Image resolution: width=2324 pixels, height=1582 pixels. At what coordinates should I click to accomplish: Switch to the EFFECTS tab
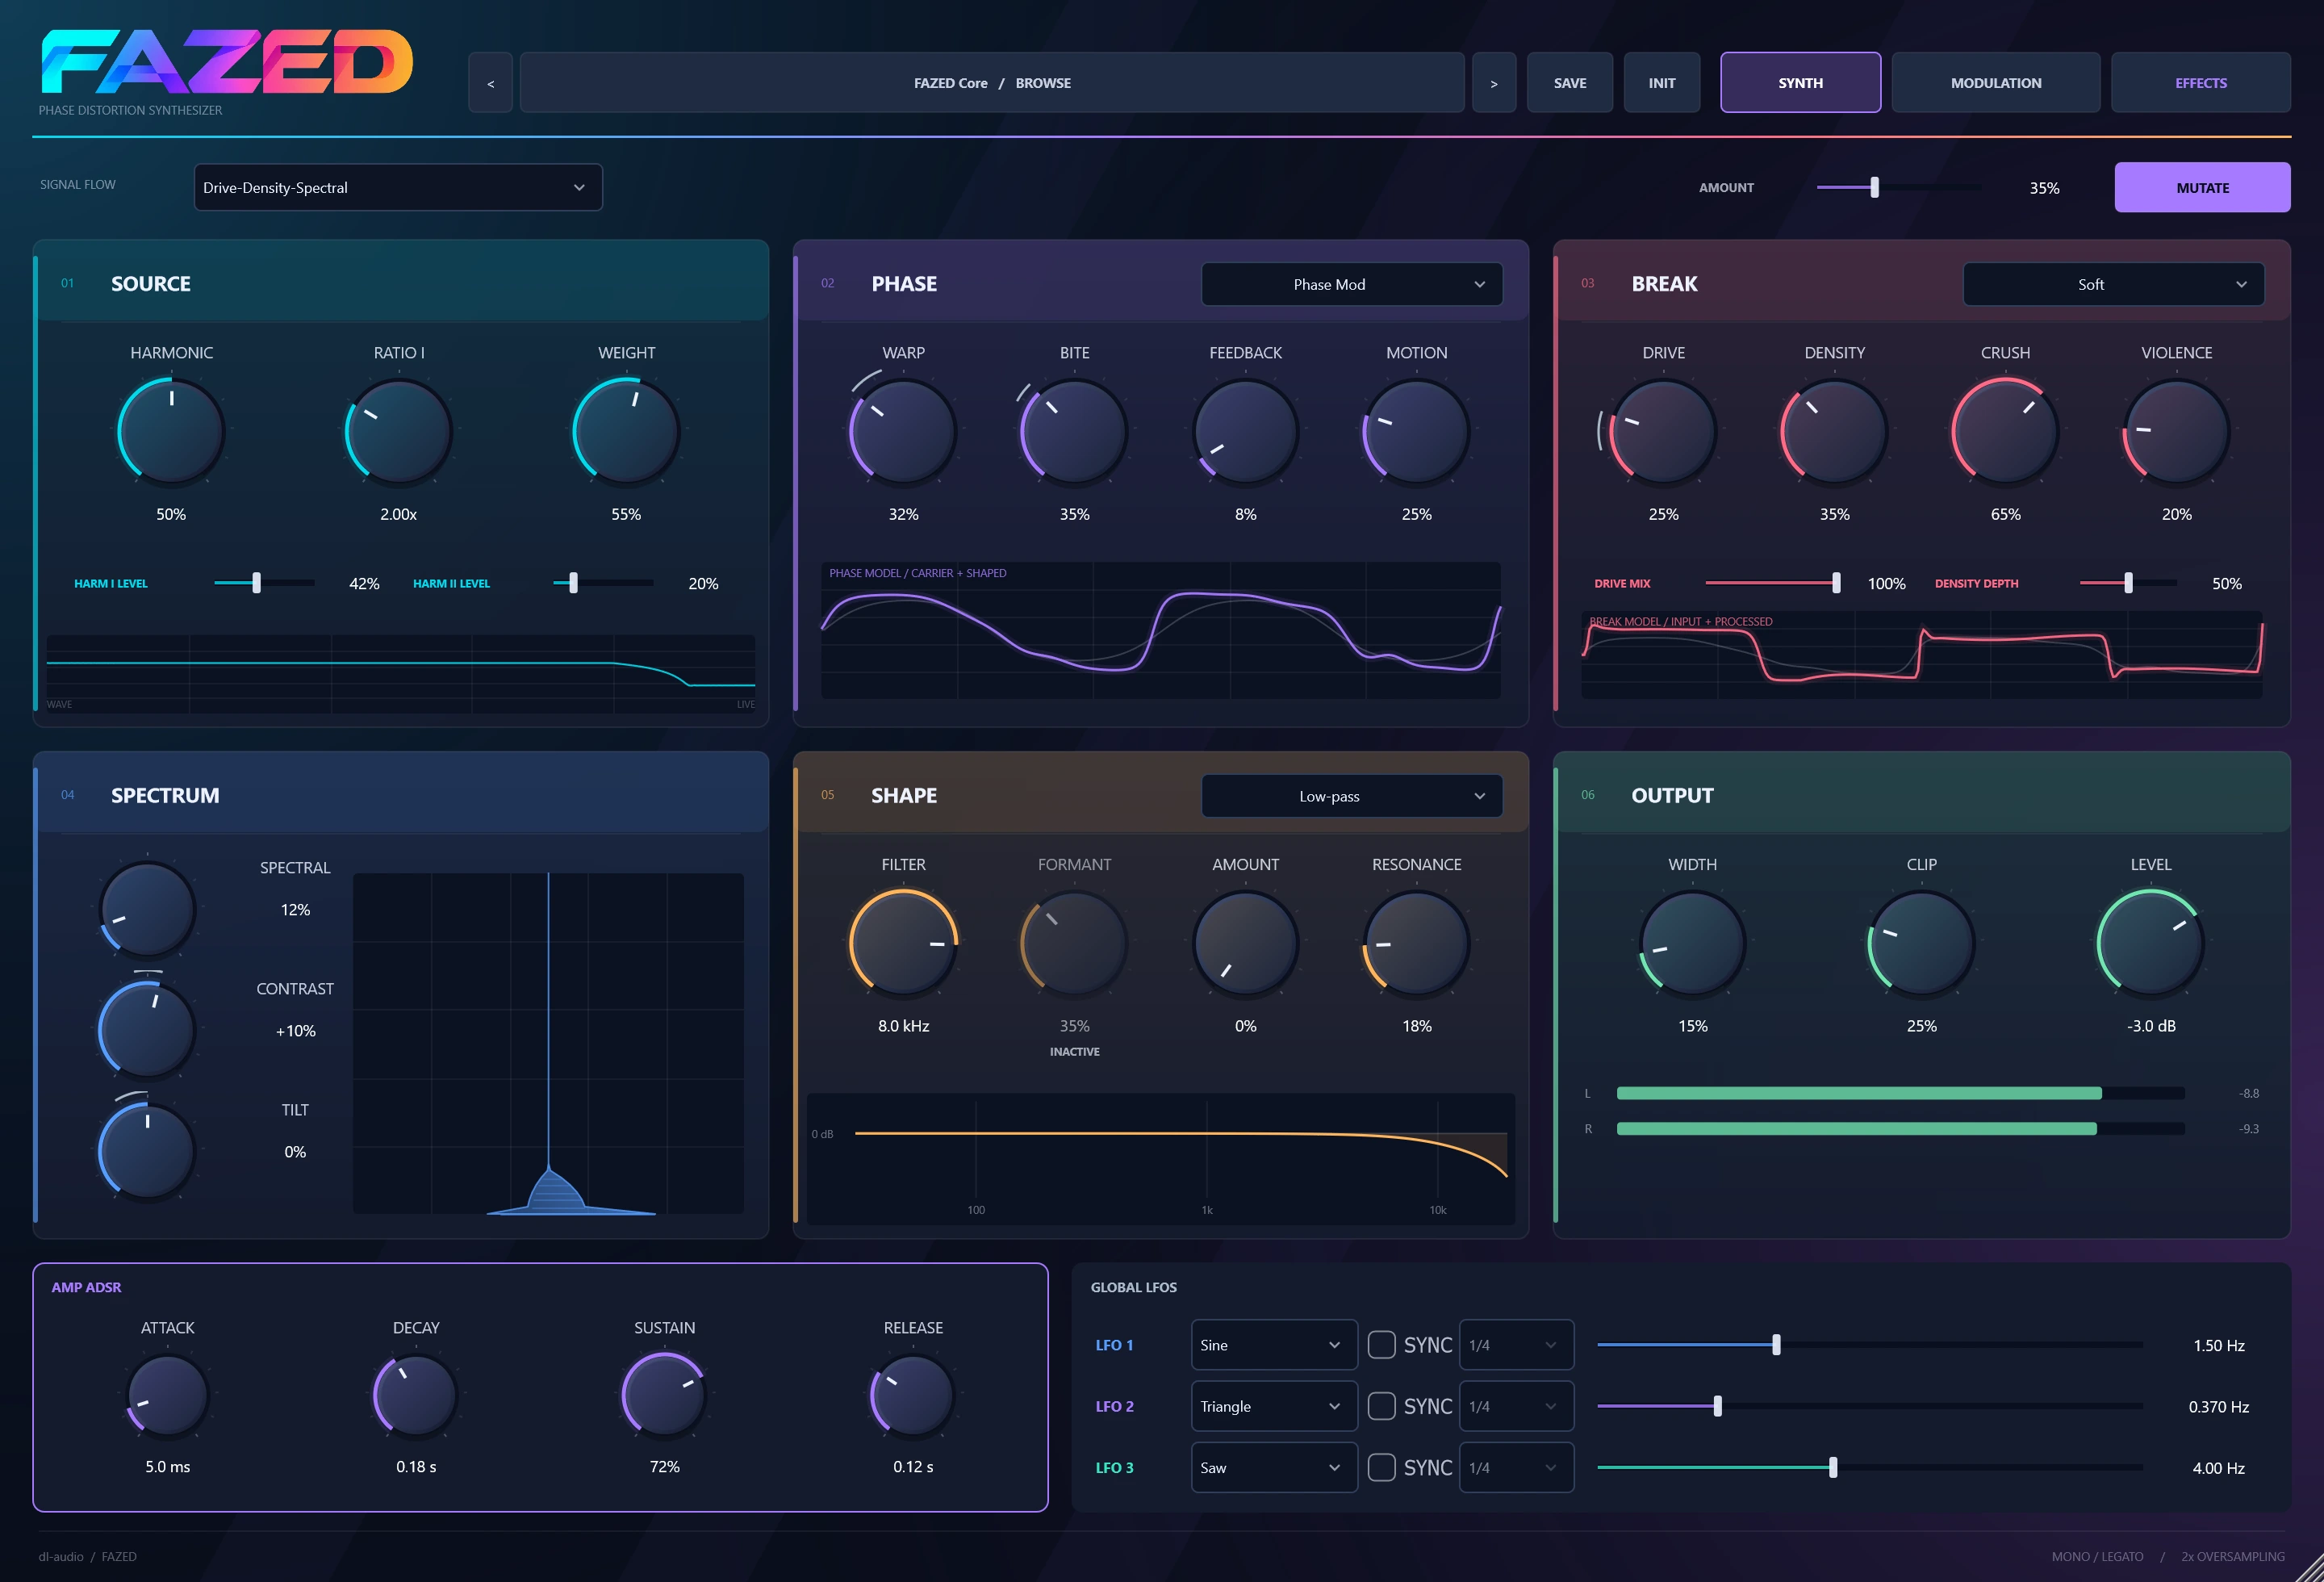click(x=2200, y=83)
